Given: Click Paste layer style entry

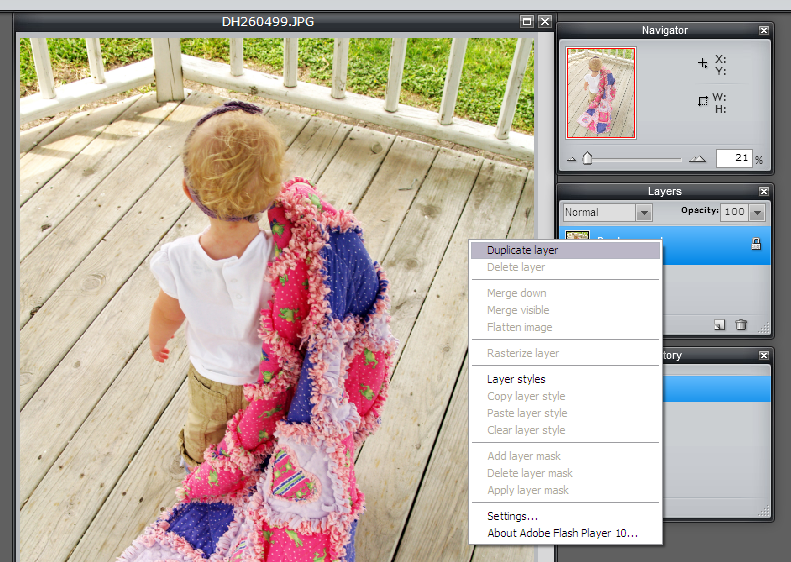Looking at the screenshot, I should click(565, 413).
